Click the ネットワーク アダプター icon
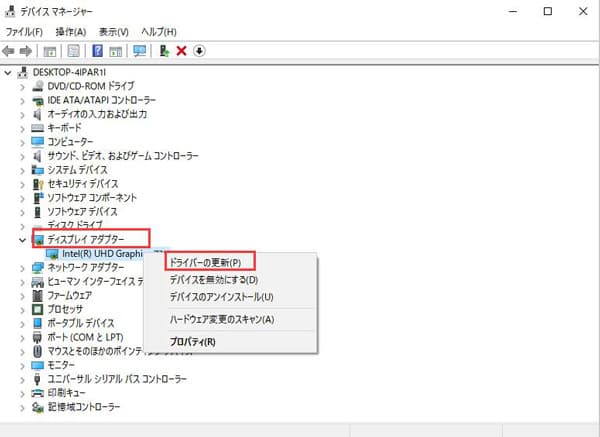This screenshot has height=437, width=600. click(x=38, y=267)
